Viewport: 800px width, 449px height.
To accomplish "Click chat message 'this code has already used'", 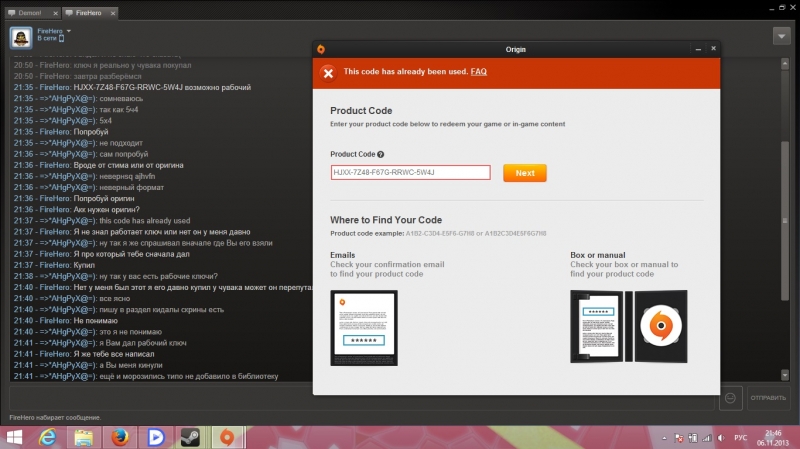I will (x=144, y=220).
